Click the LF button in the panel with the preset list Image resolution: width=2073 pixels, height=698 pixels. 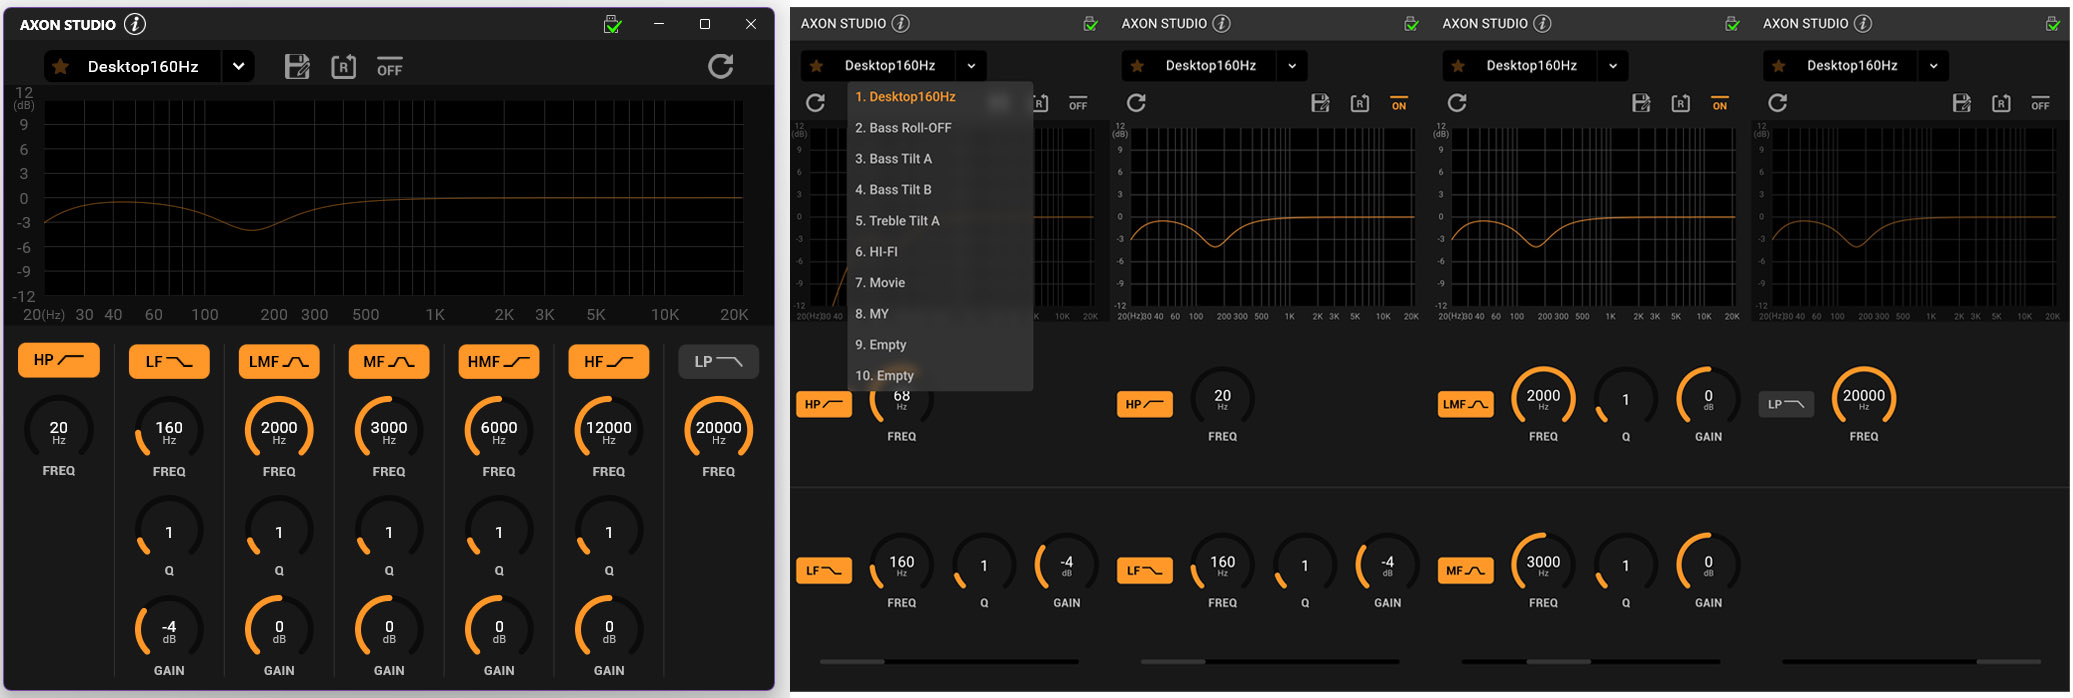point(824,571)
